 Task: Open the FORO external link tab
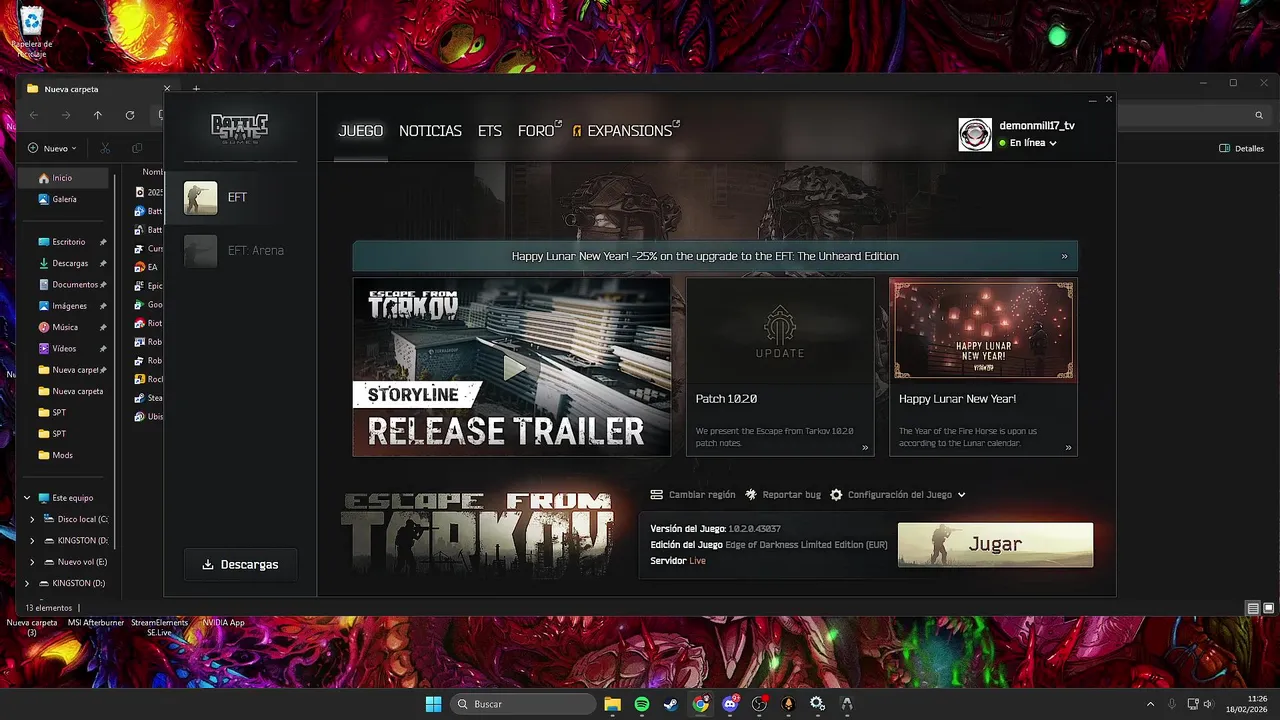(540, 131)
